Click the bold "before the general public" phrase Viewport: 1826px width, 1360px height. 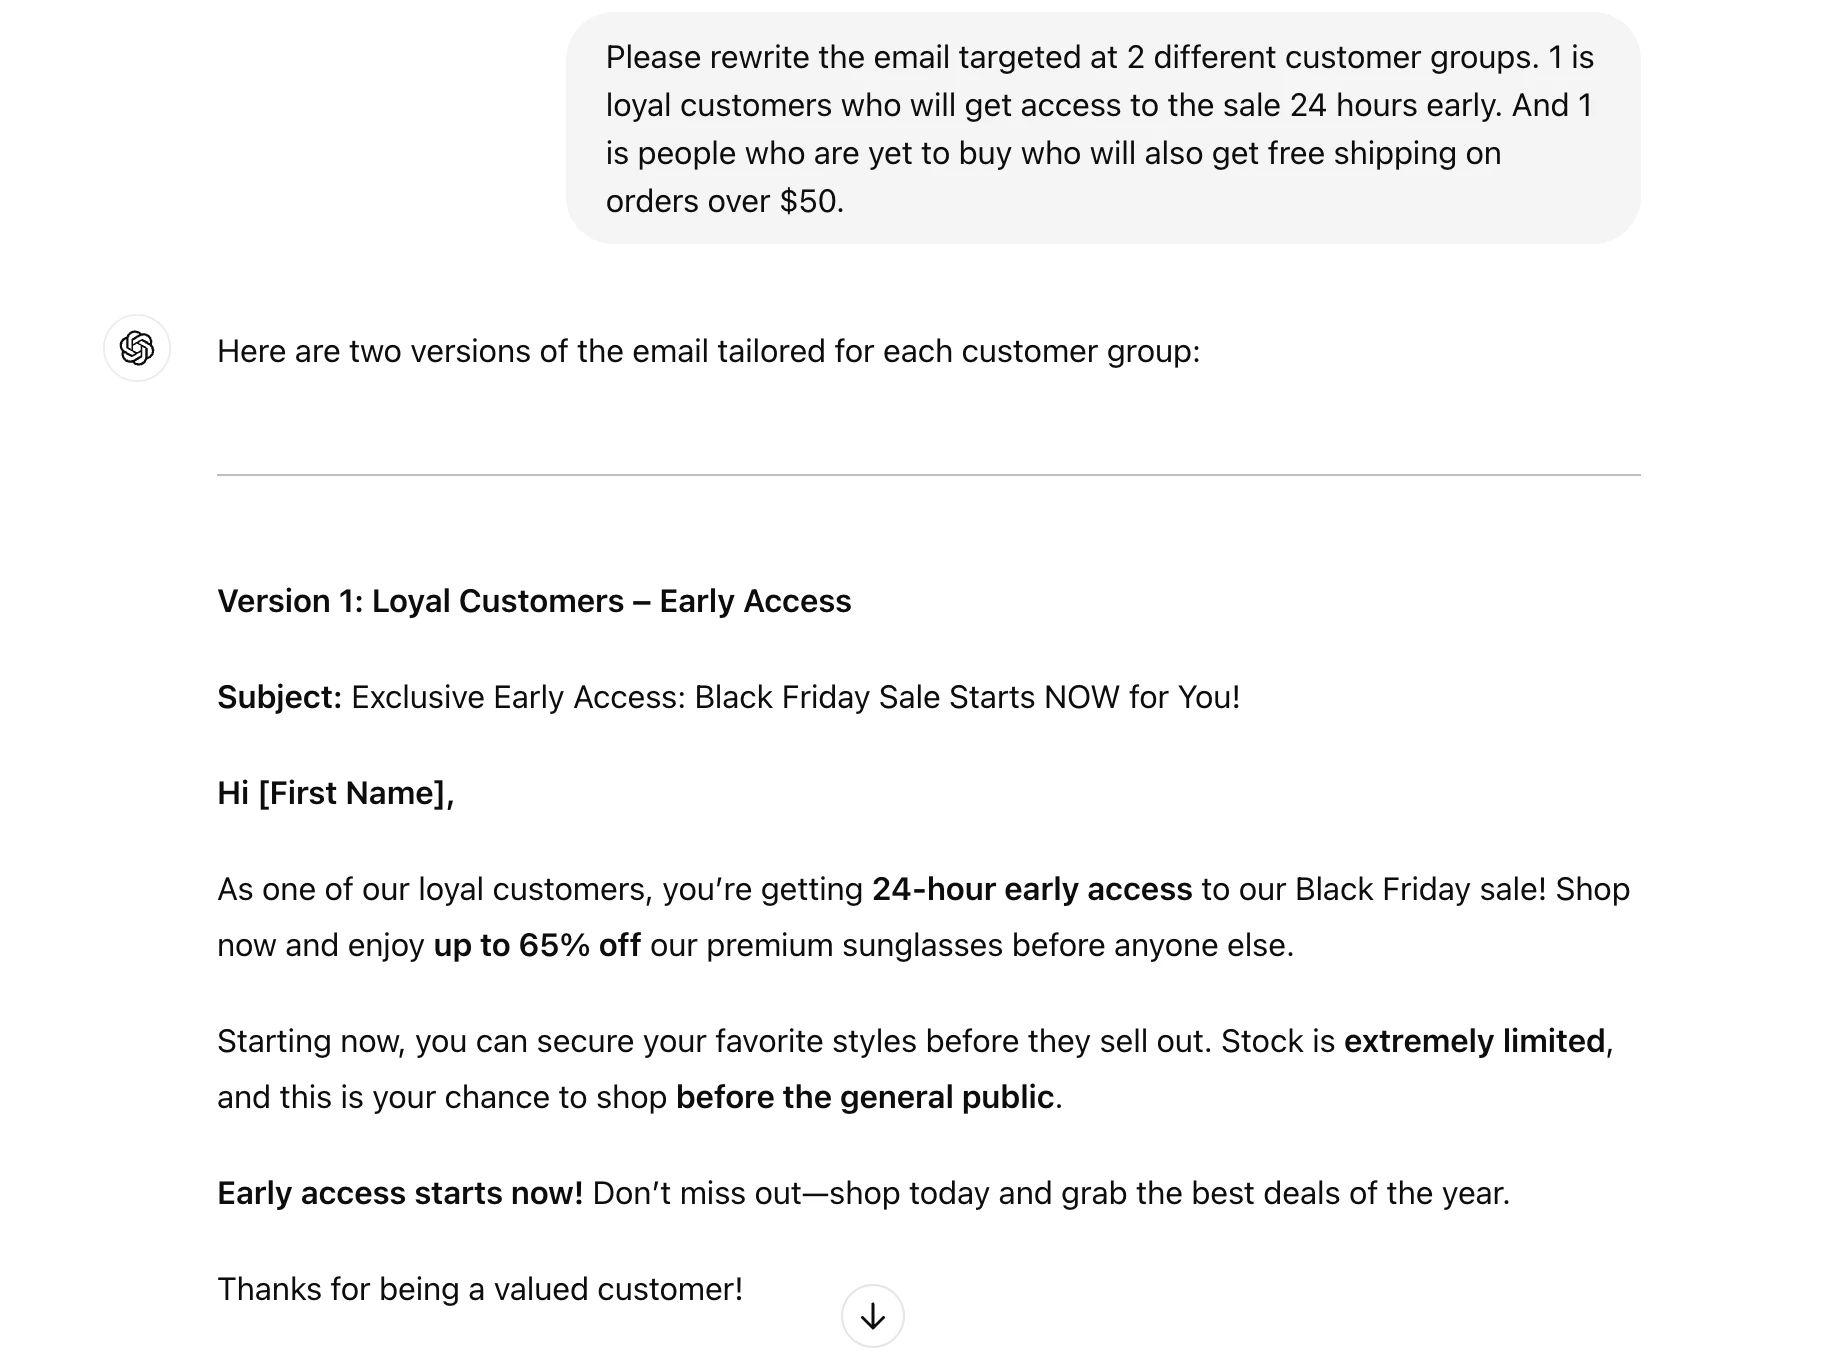(864, 1097)
